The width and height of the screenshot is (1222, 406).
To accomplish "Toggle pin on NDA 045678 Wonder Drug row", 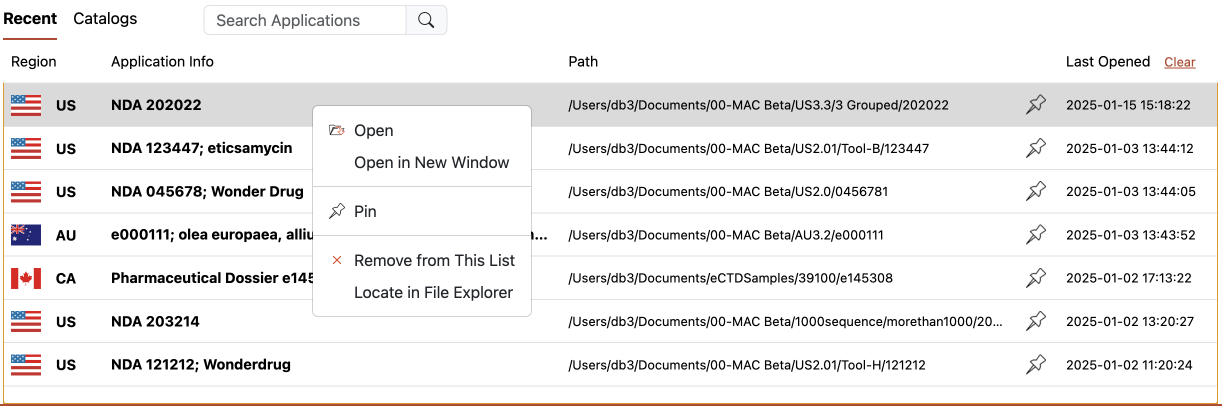I will pos(1036,192).
